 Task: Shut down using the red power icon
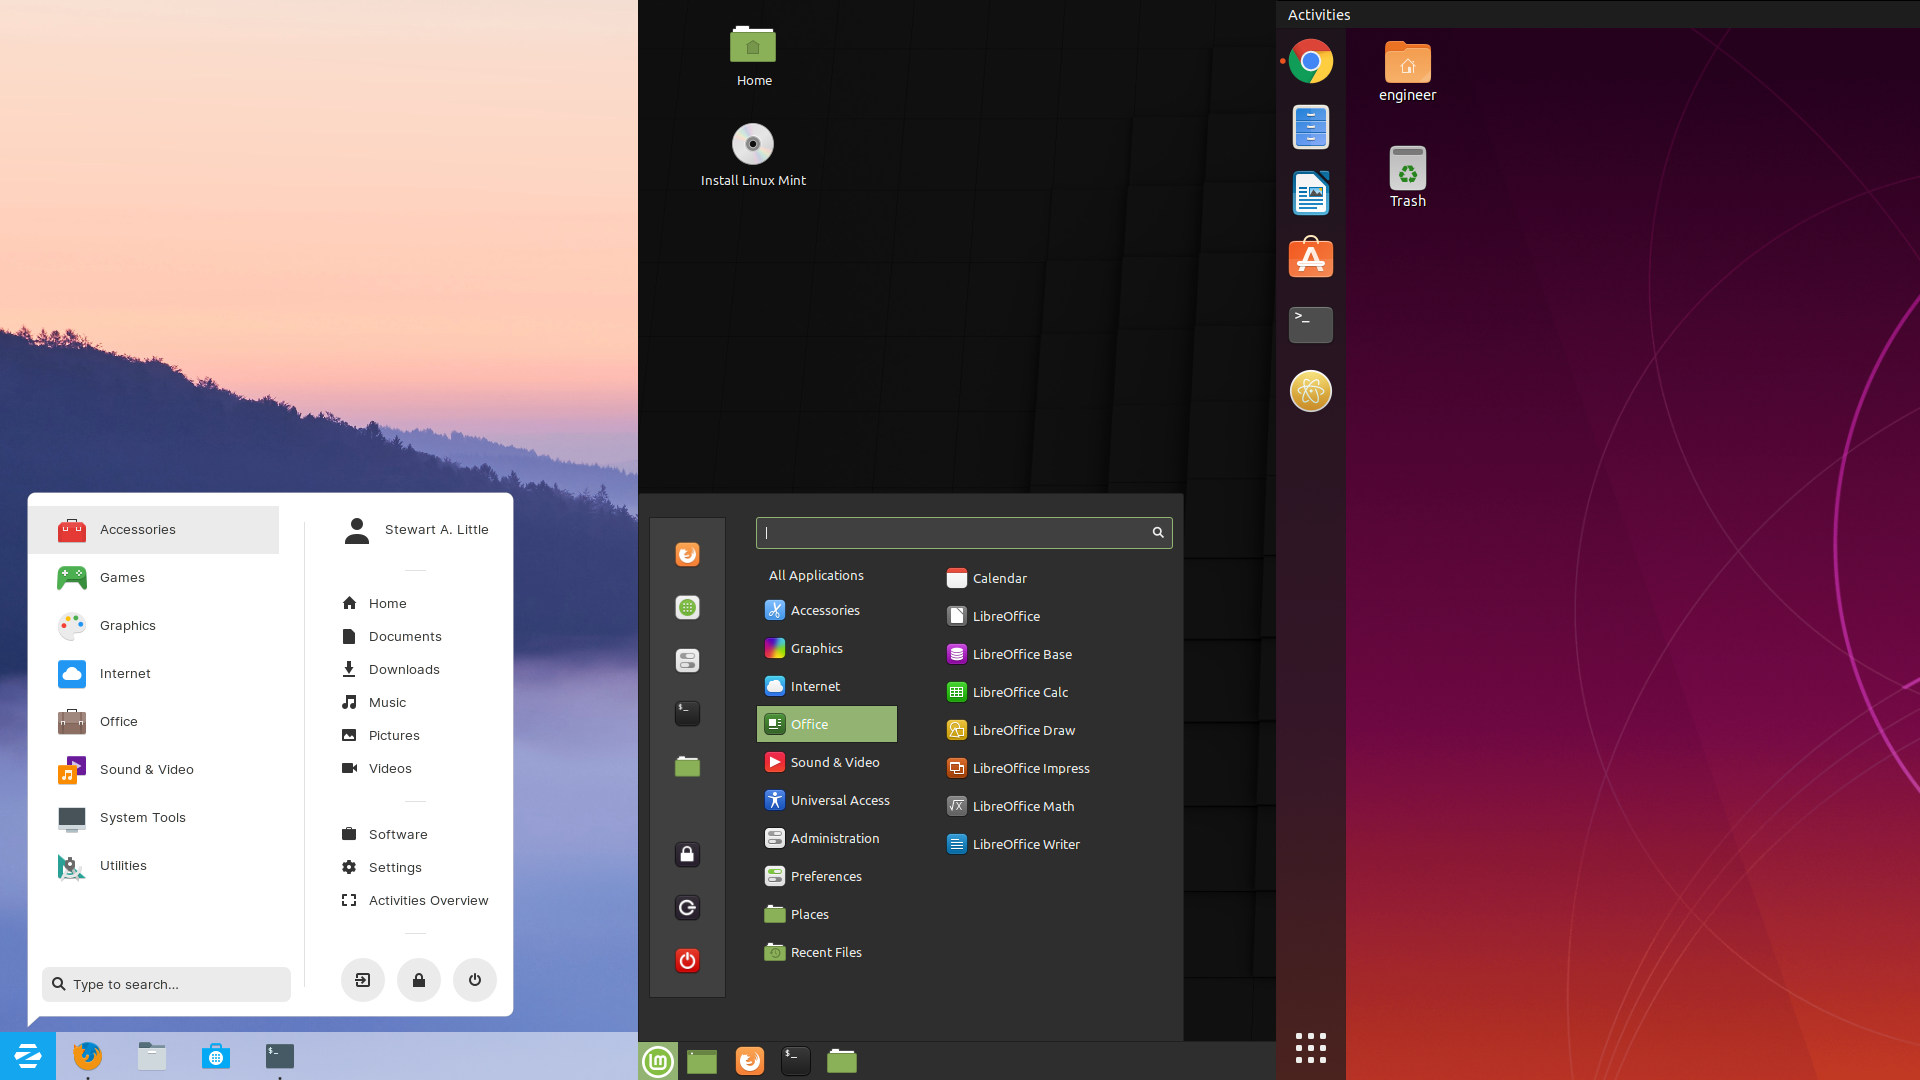coord(687,960)
